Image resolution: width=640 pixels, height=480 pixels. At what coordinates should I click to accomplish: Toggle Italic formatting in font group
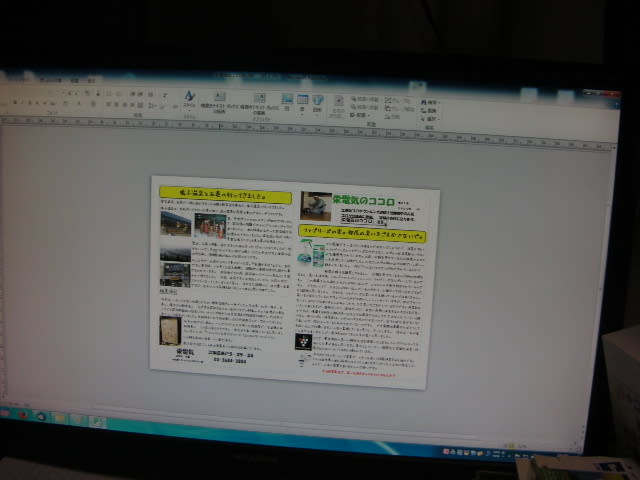click(22, 102)
